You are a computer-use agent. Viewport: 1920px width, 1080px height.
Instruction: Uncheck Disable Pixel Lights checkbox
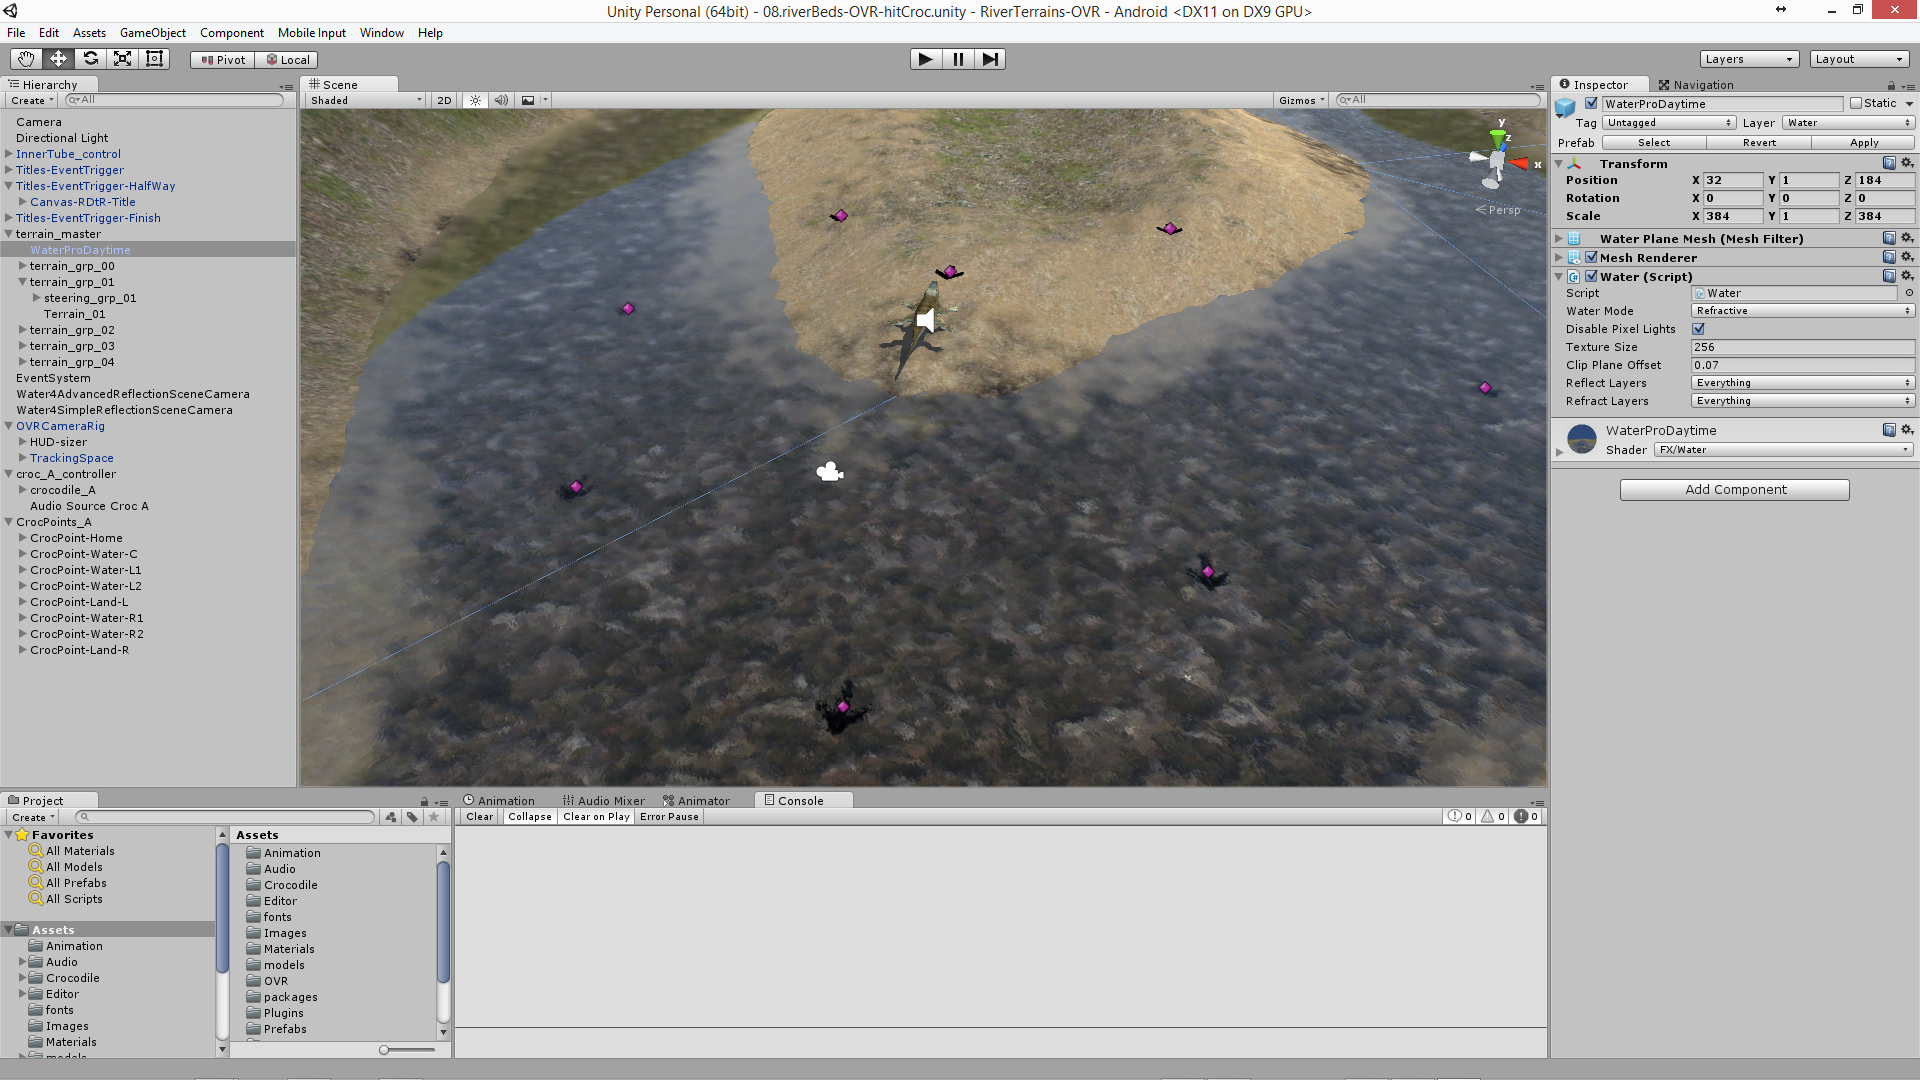pyautogui.click(x=1698, y=329)
